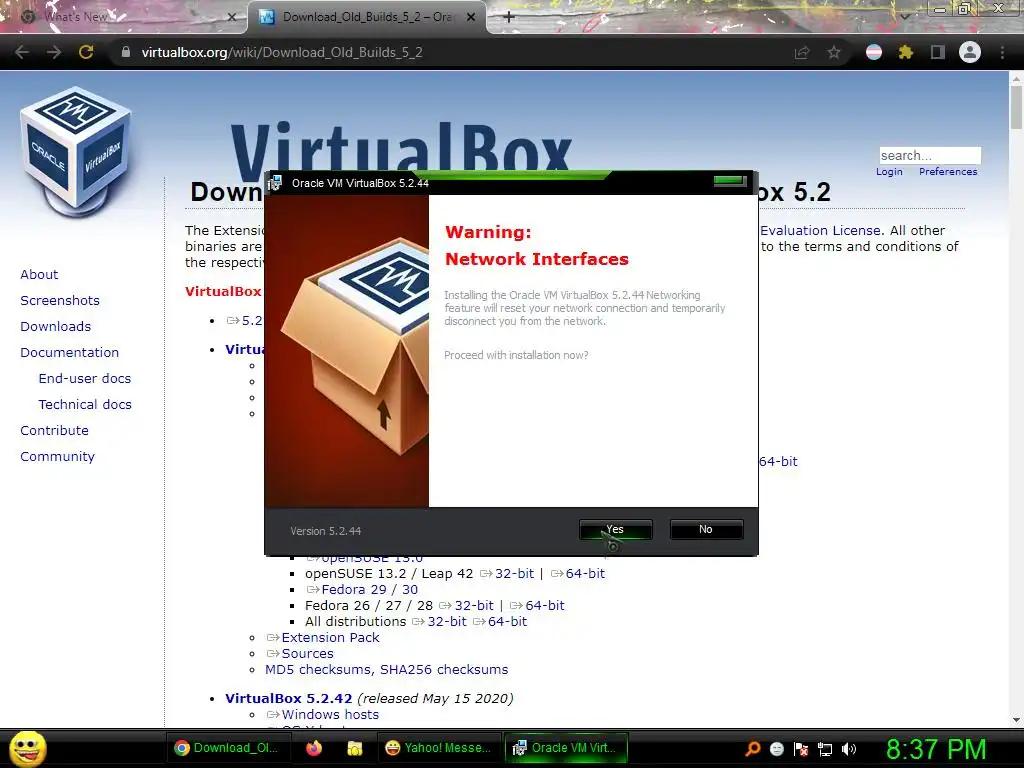Select the Download_Old_Builds_5_2 tab
This screenshot has height=768, width=1024.
click(366, 18)
